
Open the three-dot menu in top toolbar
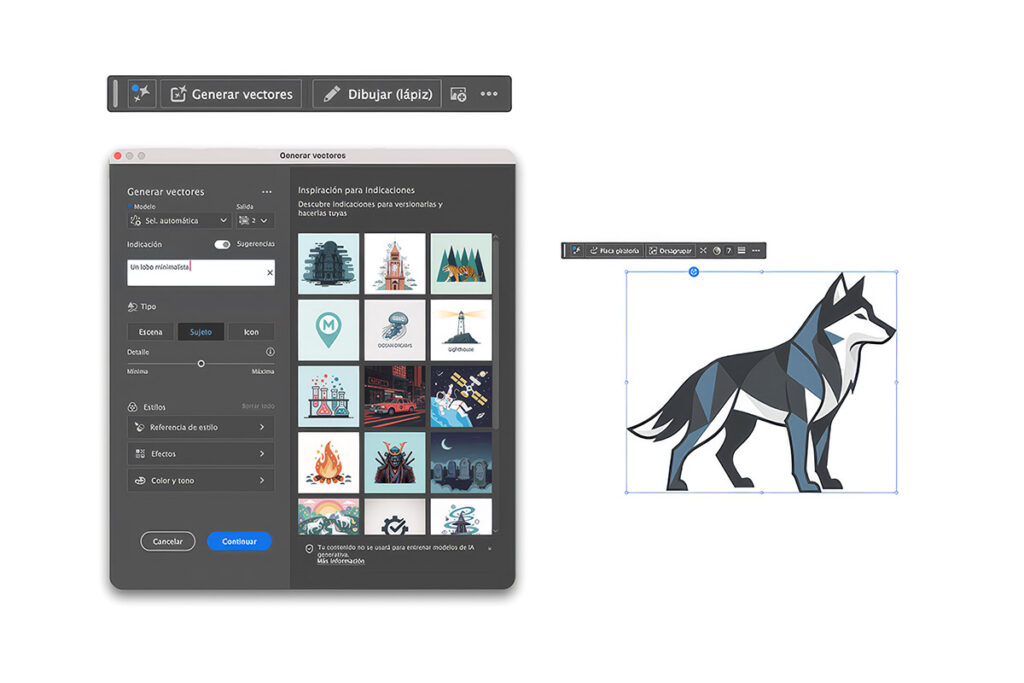coord(489,94)
